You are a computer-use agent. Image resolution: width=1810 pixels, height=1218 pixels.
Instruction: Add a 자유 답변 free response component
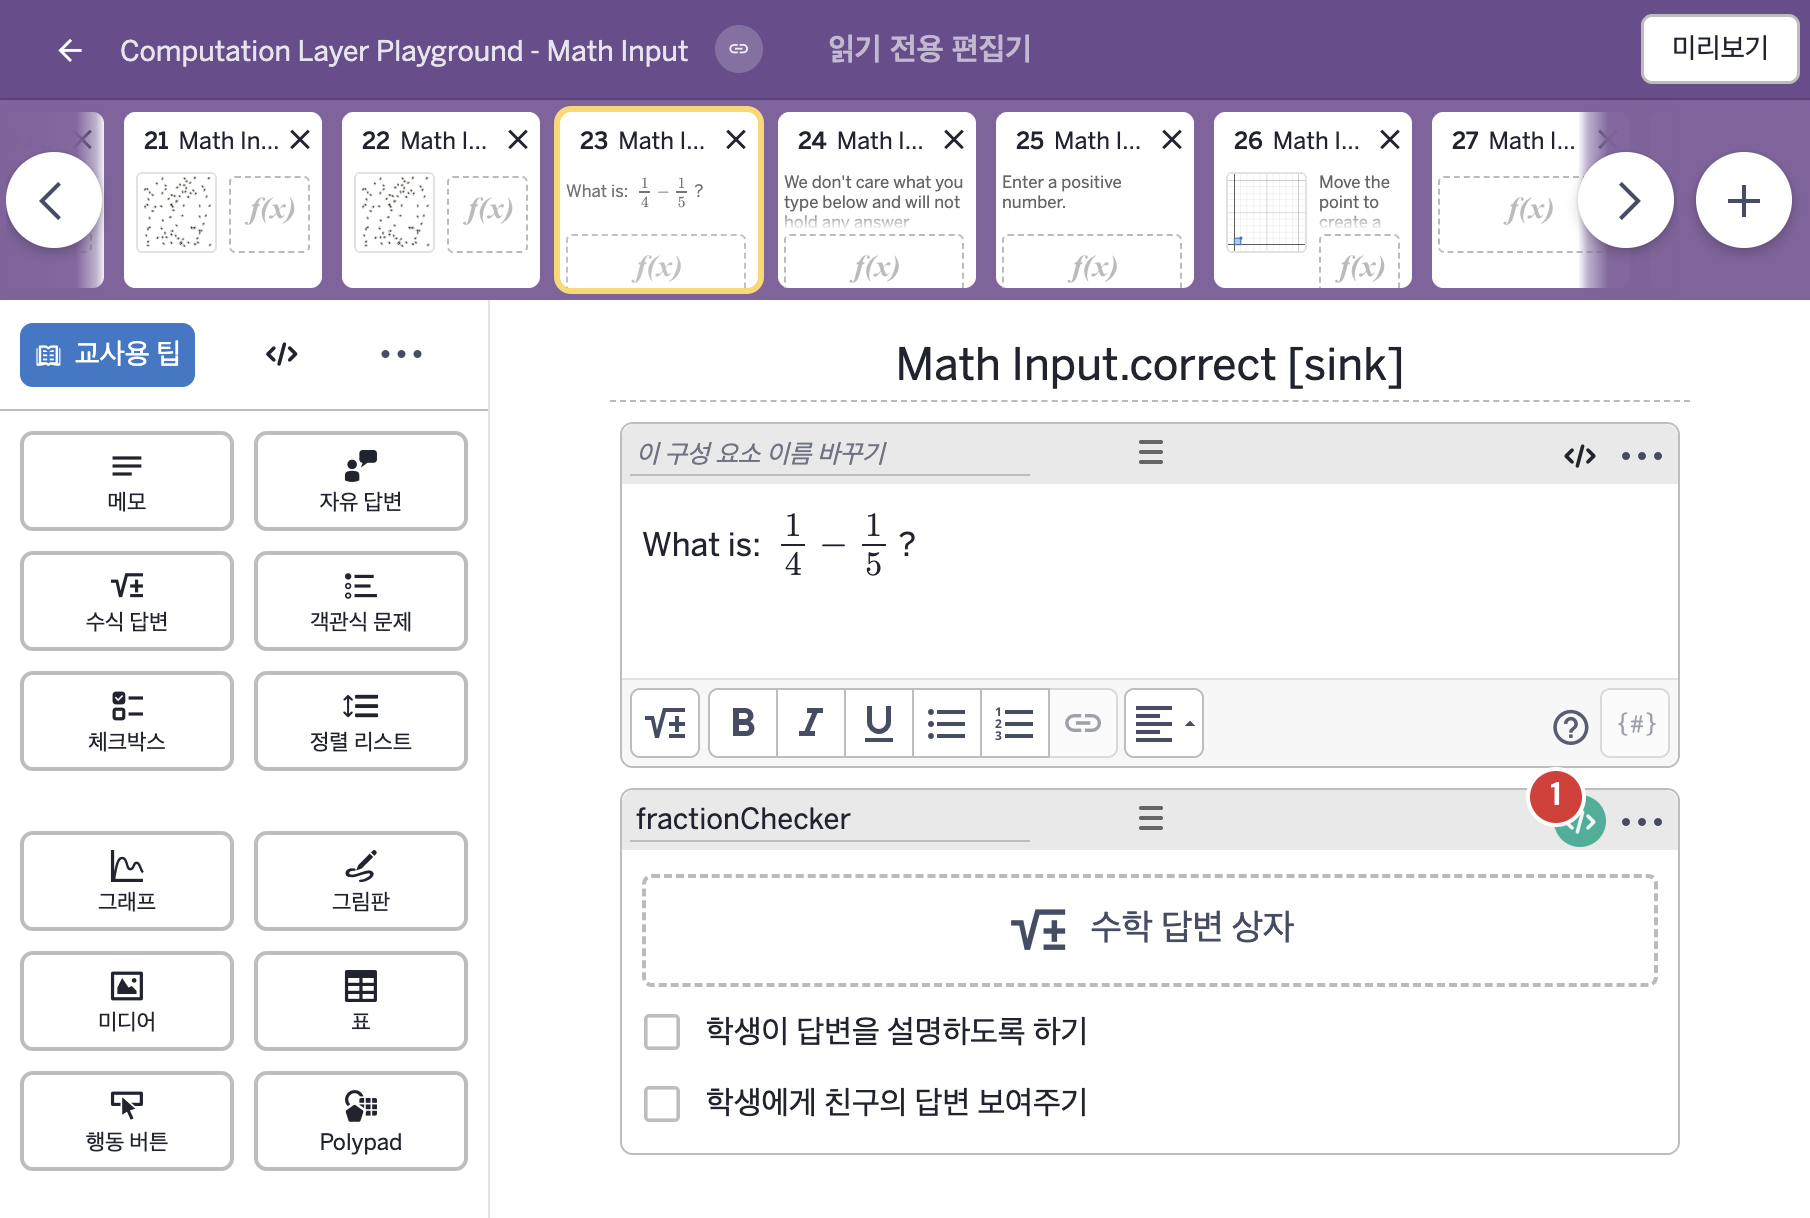click(361, 481)
